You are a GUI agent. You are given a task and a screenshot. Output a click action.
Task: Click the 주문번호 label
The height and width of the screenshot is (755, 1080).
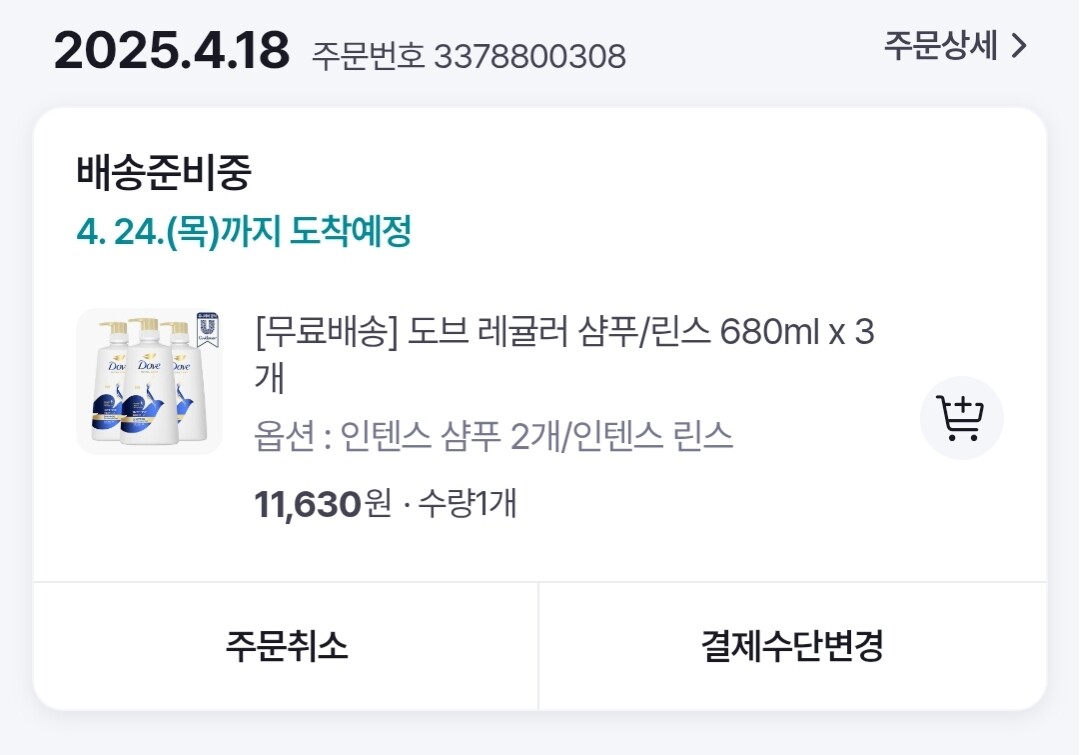(x=367, y=55)
